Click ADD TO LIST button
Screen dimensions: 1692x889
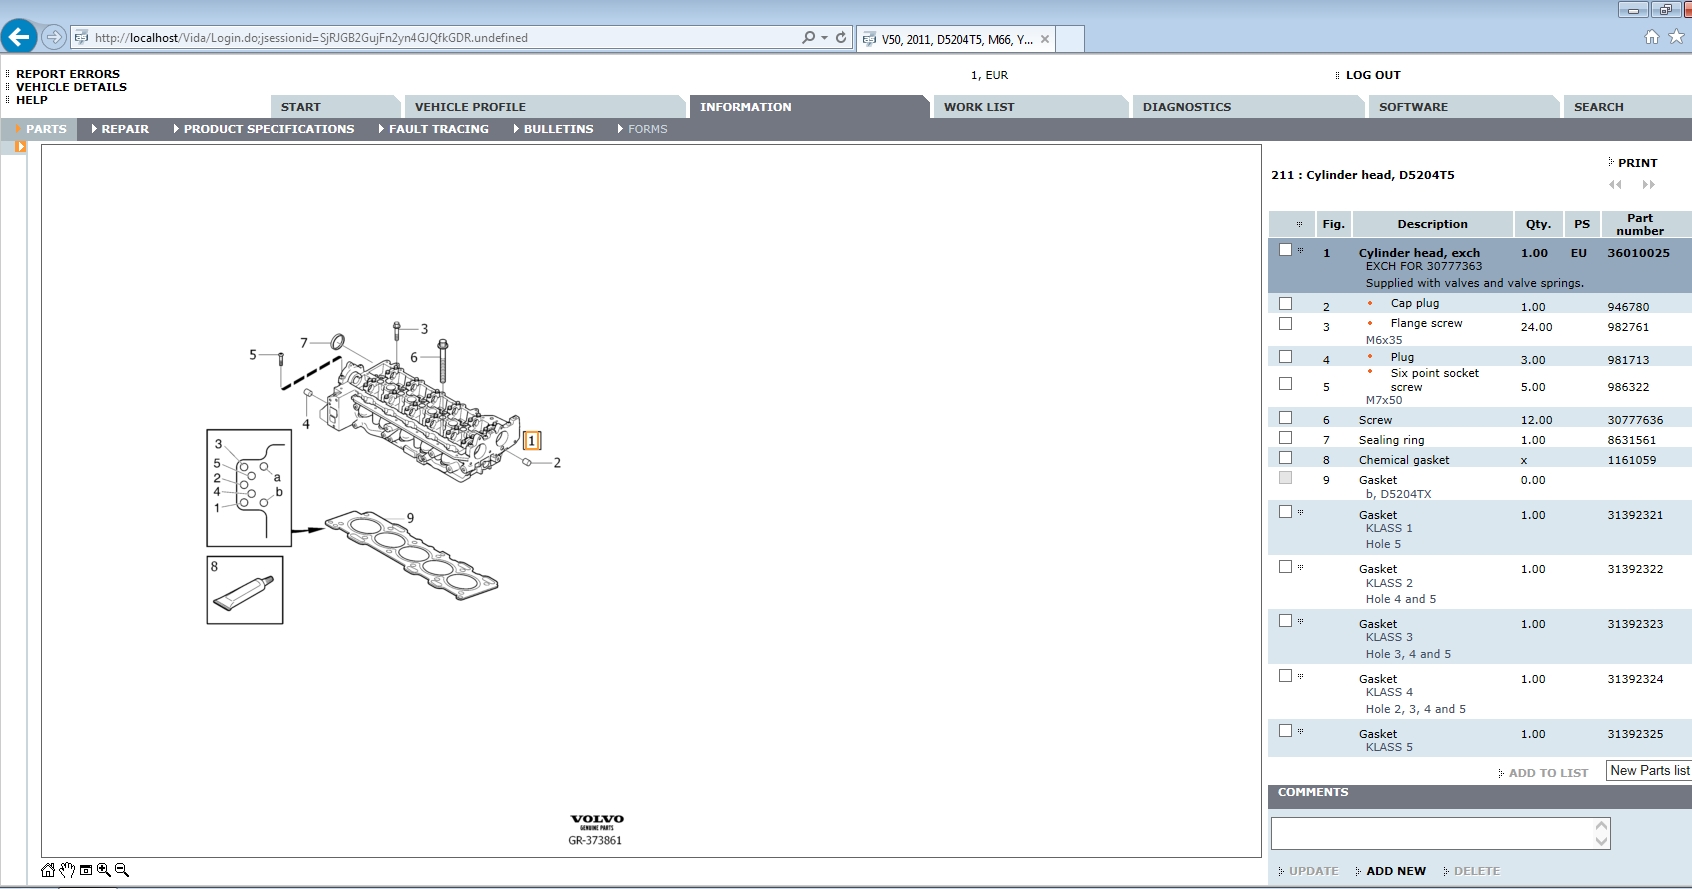coord(1548,773)
